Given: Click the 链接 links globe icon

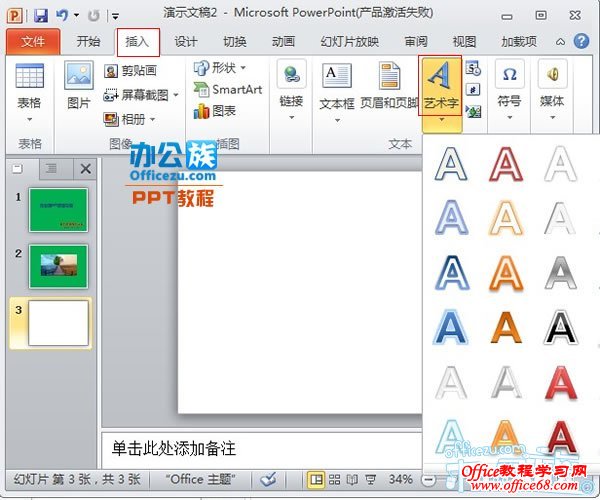Looking at the screenshot, I should (292, 74).
